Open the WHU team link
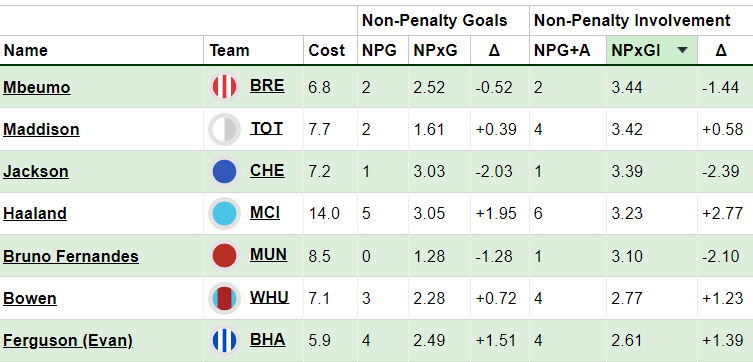Image resolution: width=753 pixels, height=362 pixels. click(269, 297)
